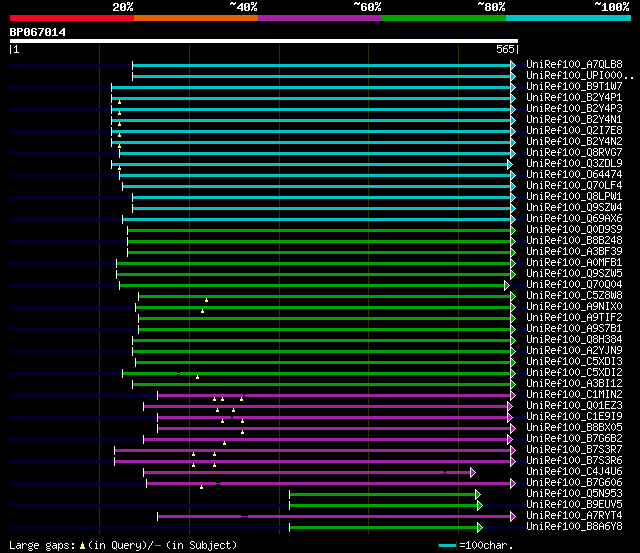Click the purple ~60% identity legend segment
The height and width of the screenshot is (553, 640).
coord(320,18)
